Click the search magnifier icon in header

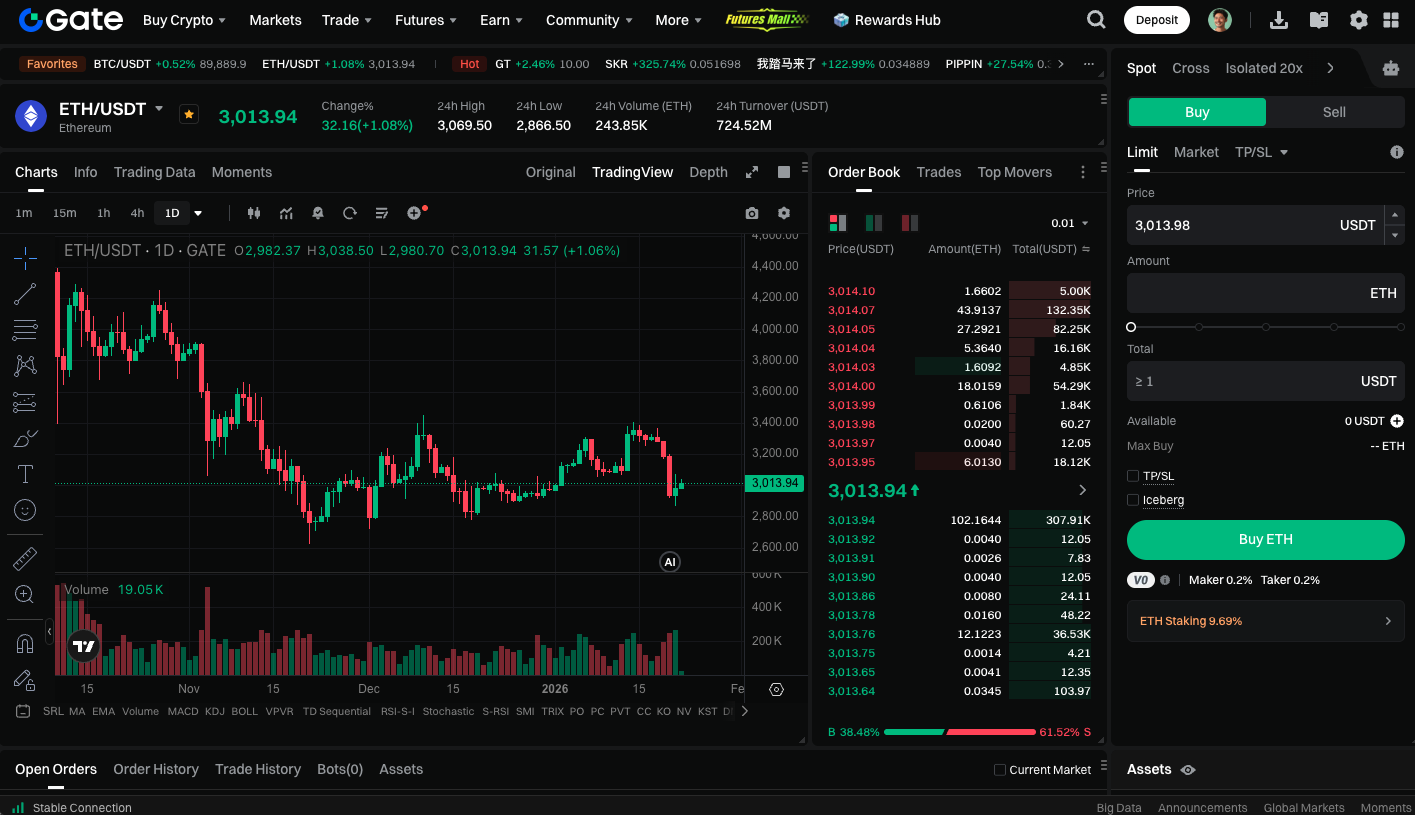click(x=1096, y=20)
